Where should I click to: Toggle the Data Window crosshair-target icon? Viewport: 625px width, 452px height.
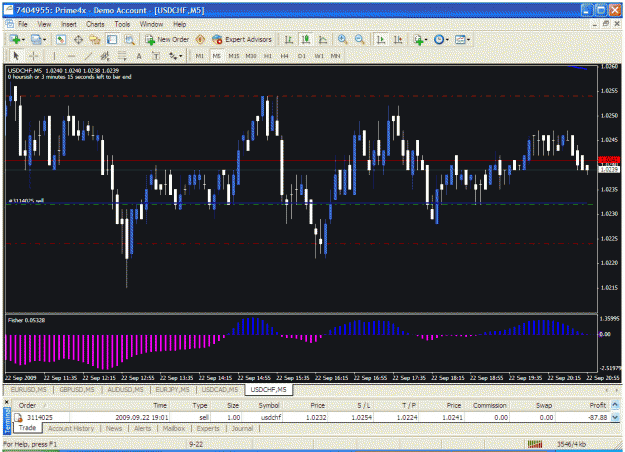point(78,39)
